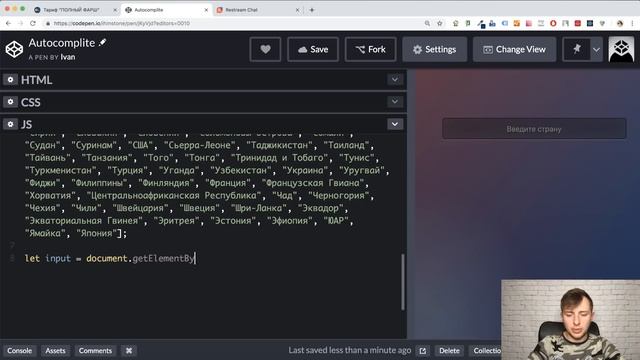The image size is (640, 360).
Task: Click the orange extension icon in the toolbar
Action: [x=517, y=23]
